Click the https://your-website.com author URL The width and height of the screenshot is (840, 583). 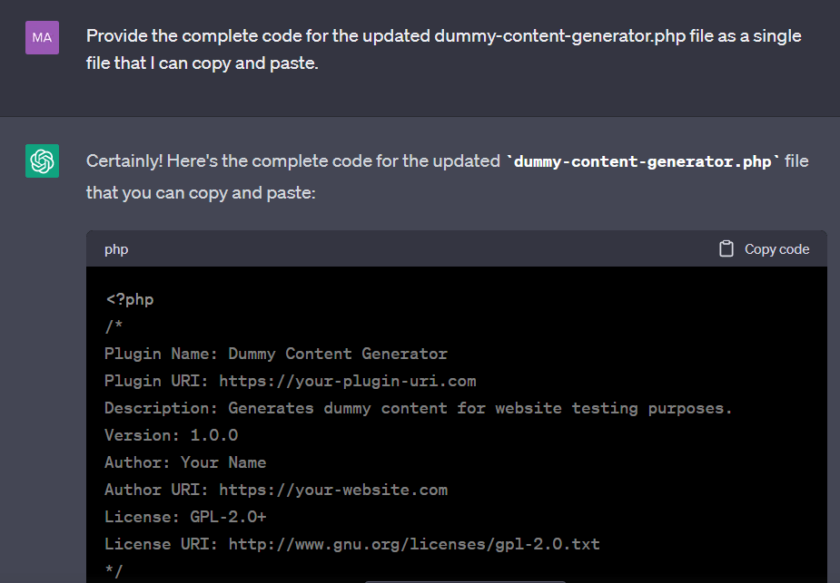click(333, 490)
